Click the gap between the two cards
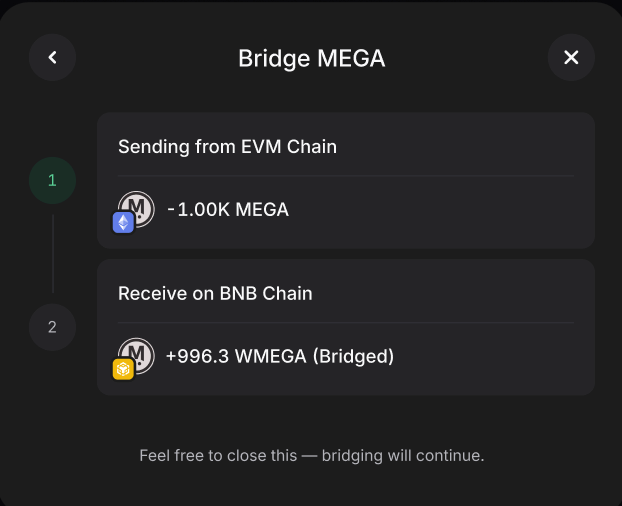Viewport: 622px width, 506px height. click(346, 254)
